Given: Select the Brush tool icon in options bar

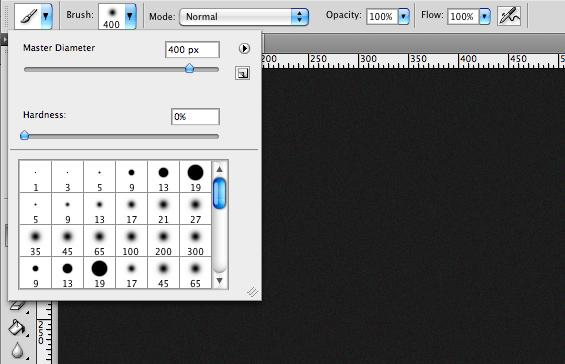Looking at the screenshot, I should pos(28,16).
